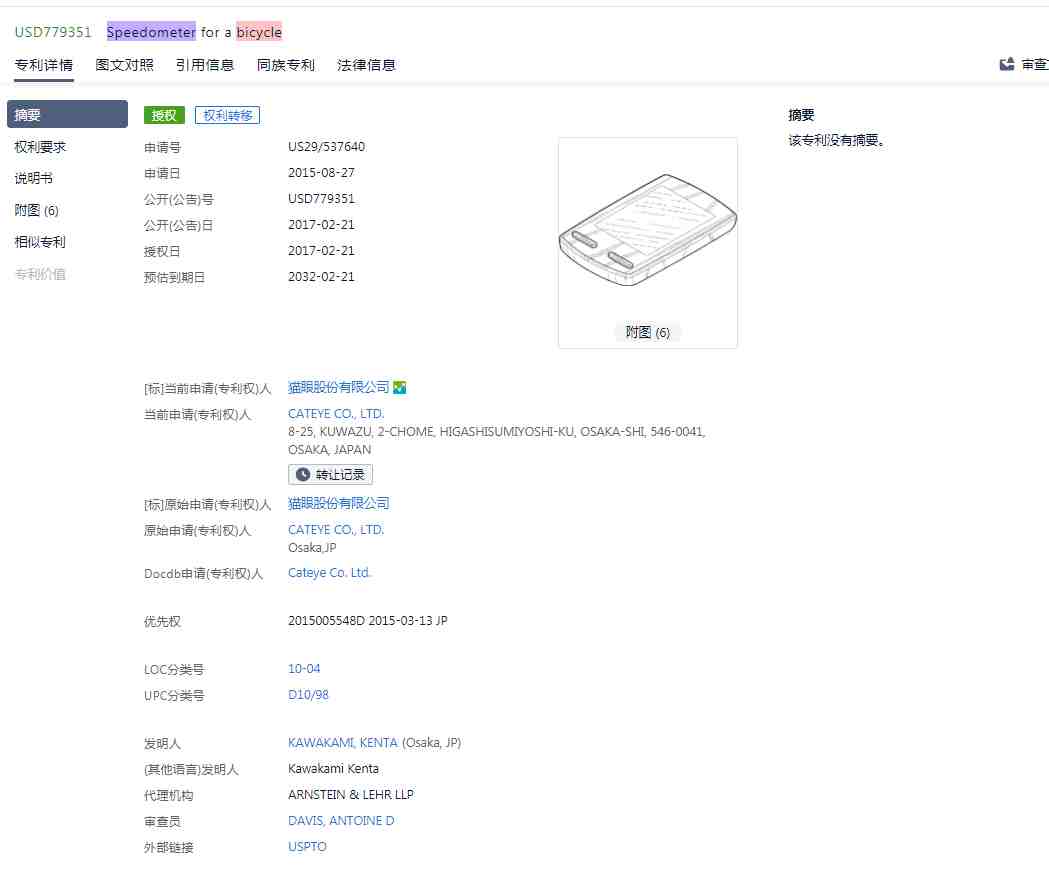The image size is (1049, 869).
Task: Open 权利要求 in the left sidebar
Action: 40,147
